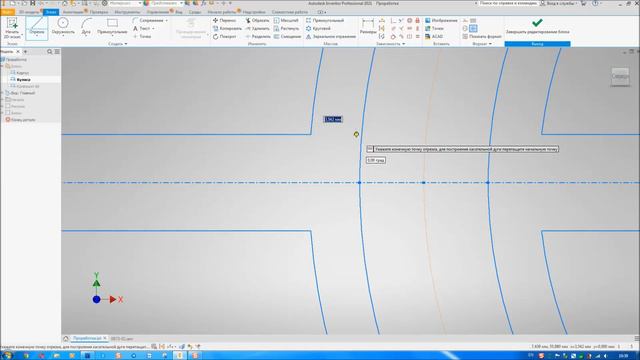Select the Окружность circle tool
This screenshot has height=360, width=640.
click(x=63, y=27)
